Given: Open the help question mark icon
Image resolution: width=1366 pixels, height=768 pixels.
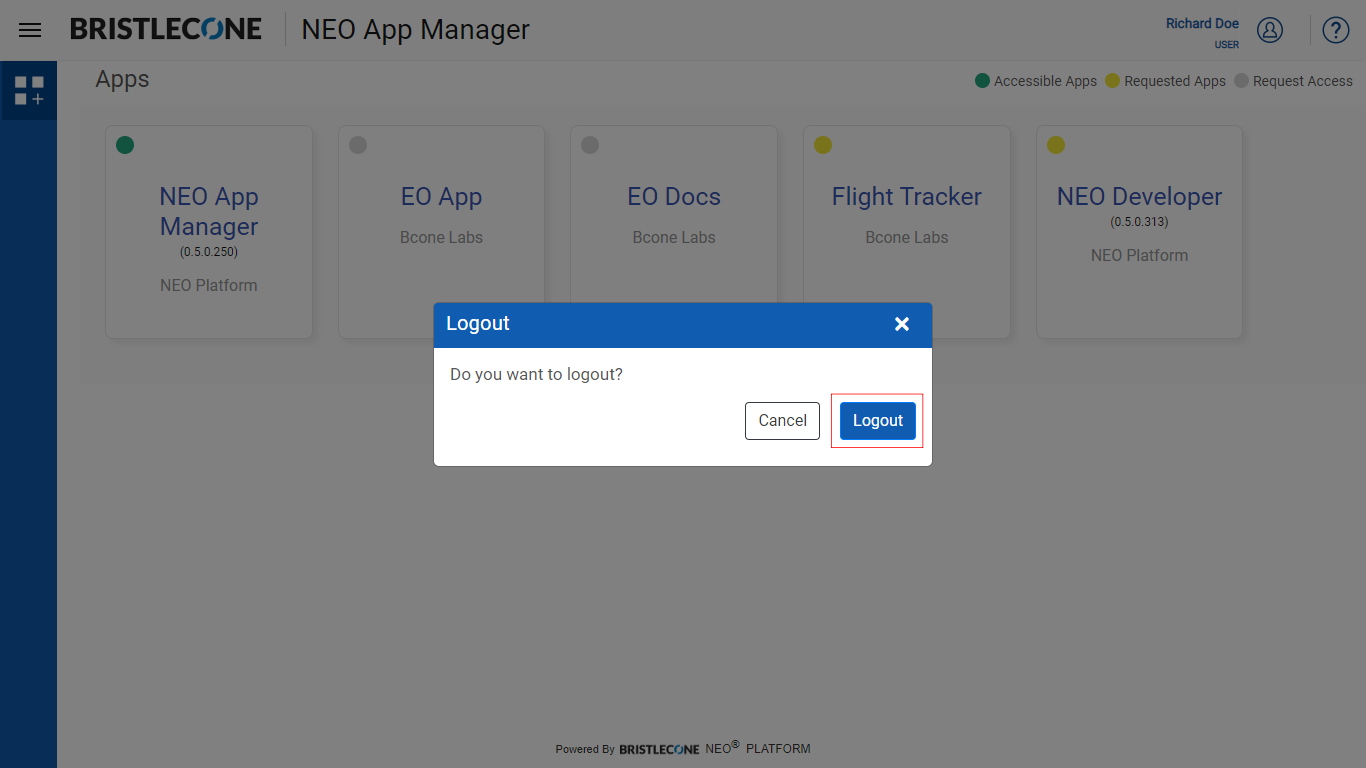Looking at the screenshot, I should point(1336,30).
